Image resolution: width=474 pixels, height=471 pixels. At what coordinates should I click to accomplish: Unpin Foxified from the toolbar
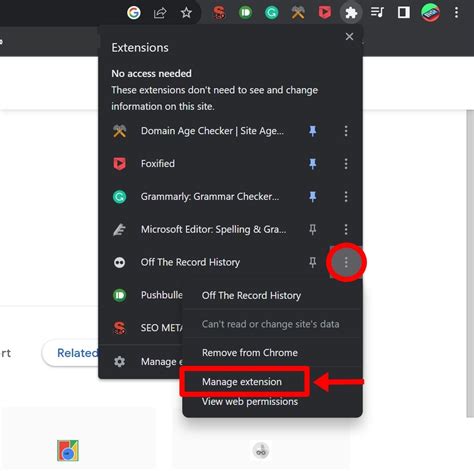pos(312,164)
